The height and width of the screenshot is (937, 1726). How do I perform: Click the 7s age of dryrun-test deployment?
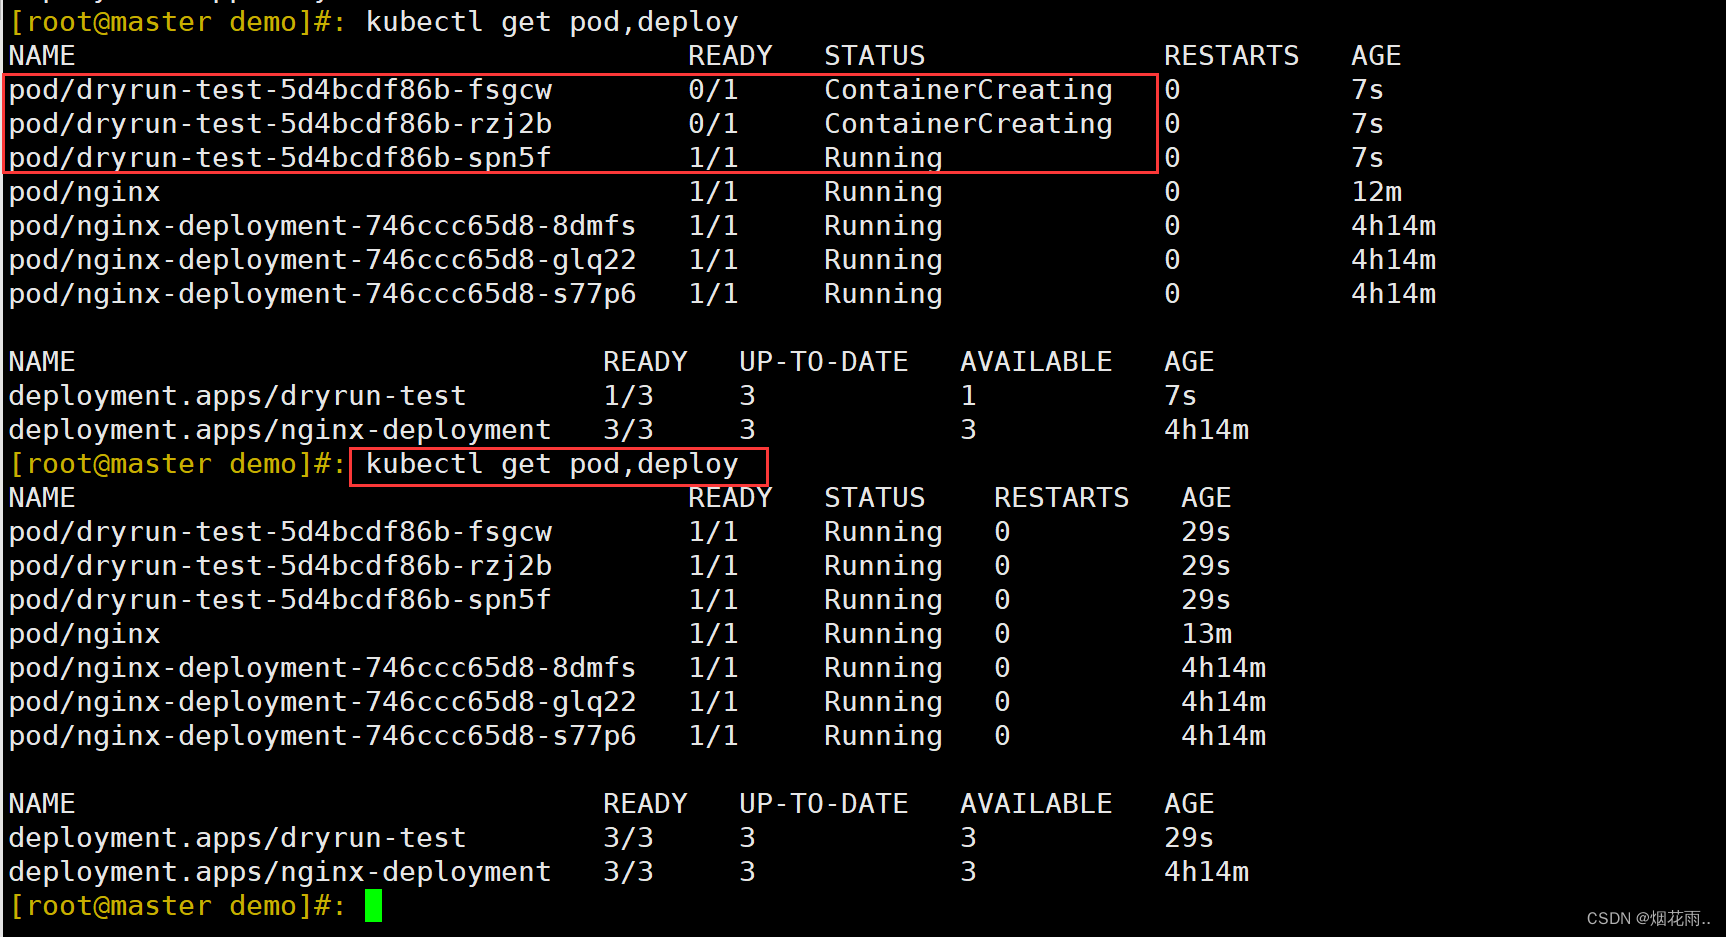click(1180, 396)
